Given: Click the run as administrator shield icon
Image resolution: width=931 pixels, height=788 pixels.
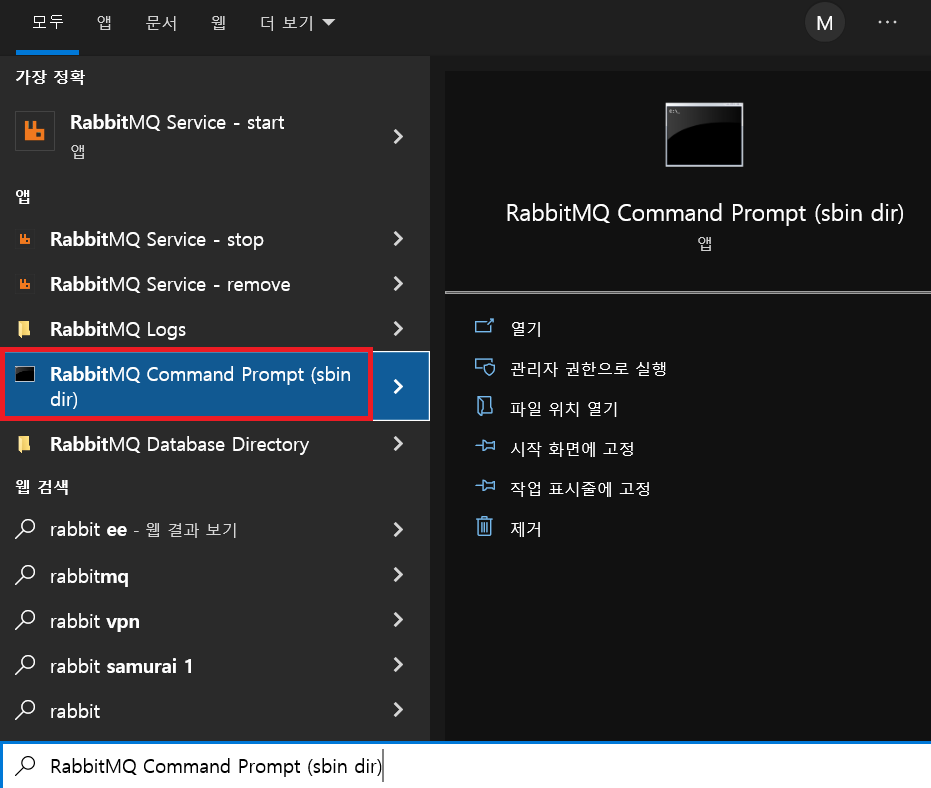Looking at the screenshot, I should (484, 367).
